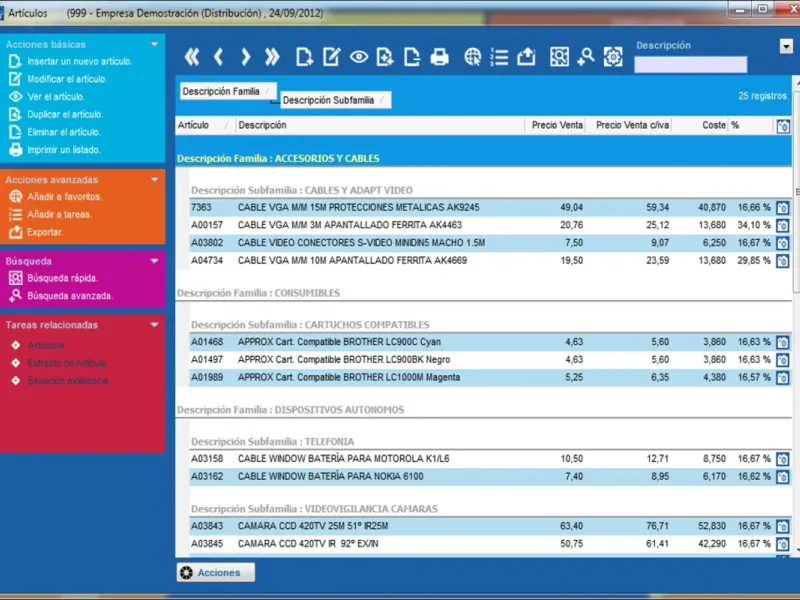Select group Descripción Familia : ACCESORIOS Y CABLES
The image size is (800, 600).
click(484, 159)
